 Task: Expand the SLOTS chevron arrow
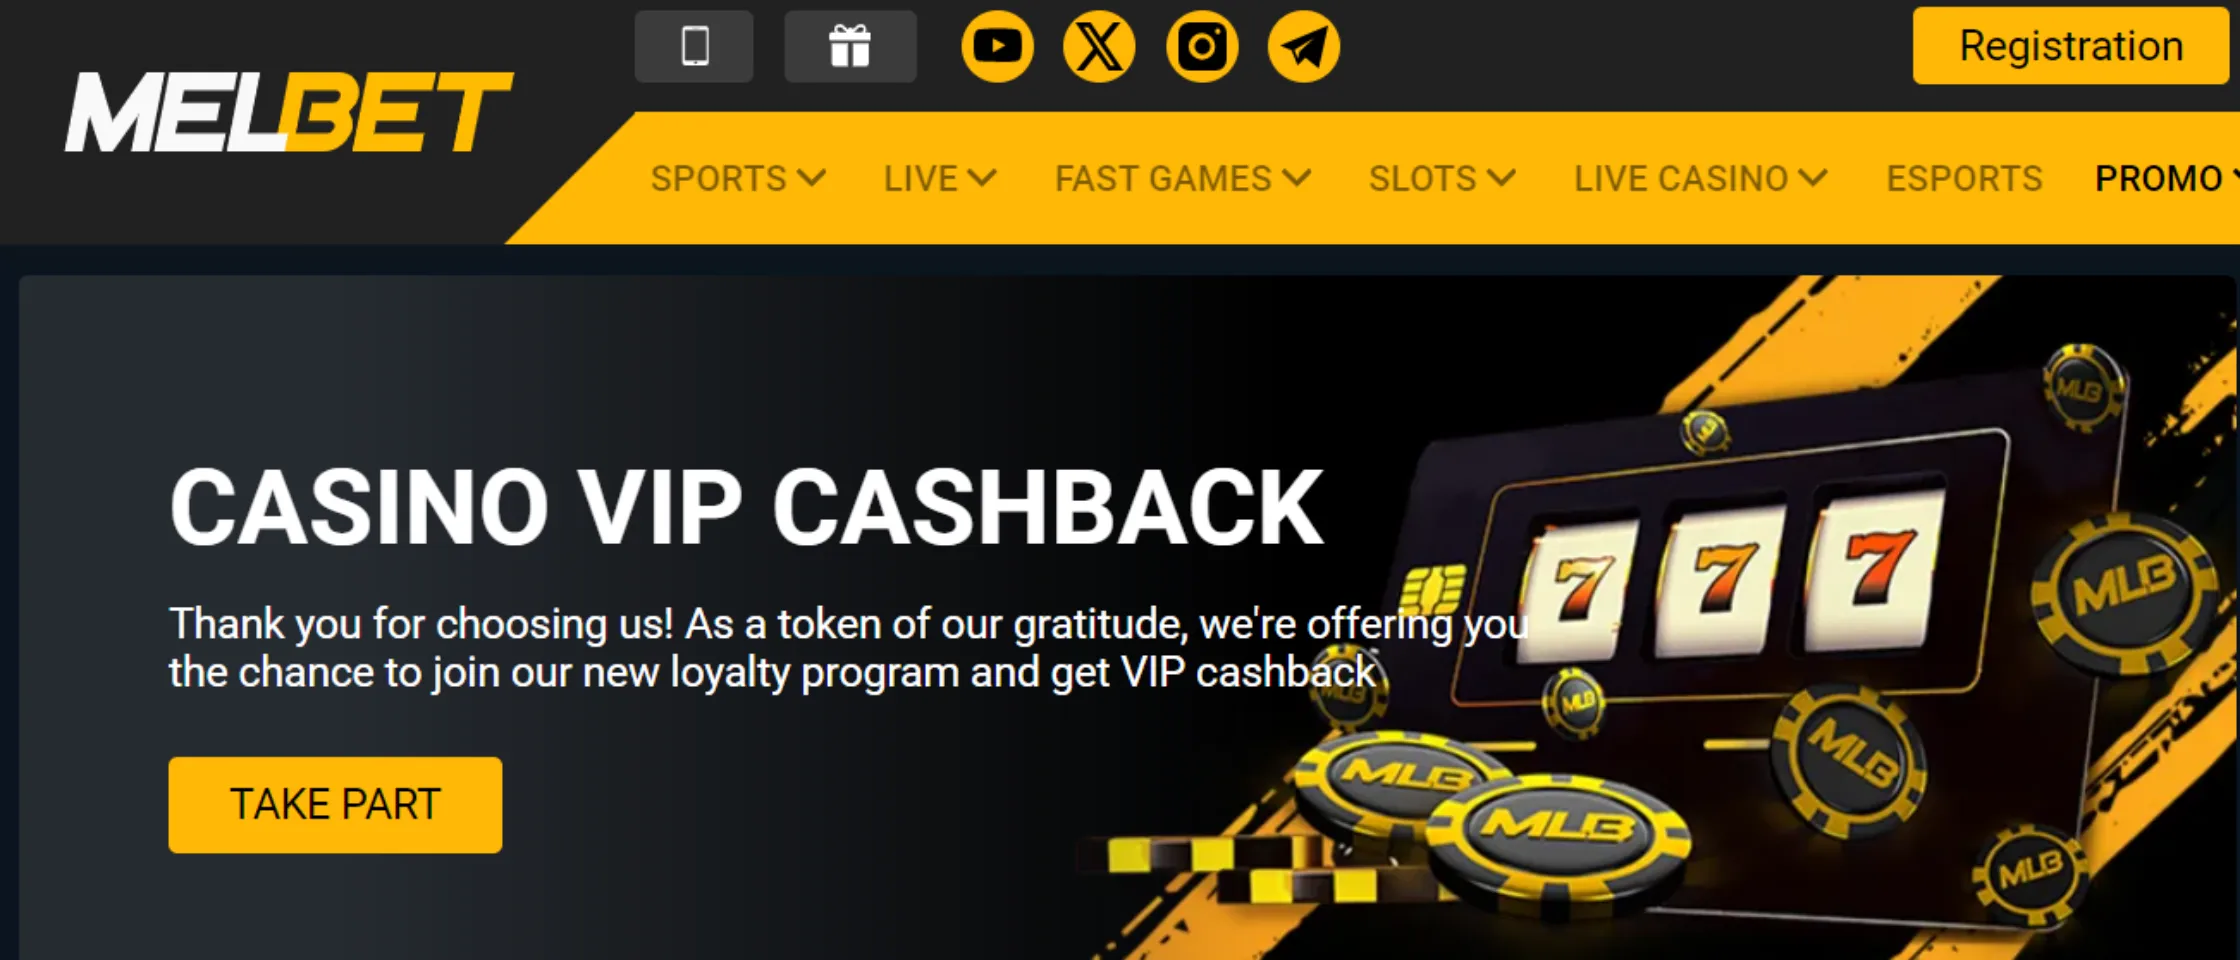click(x=1501, y=178)
